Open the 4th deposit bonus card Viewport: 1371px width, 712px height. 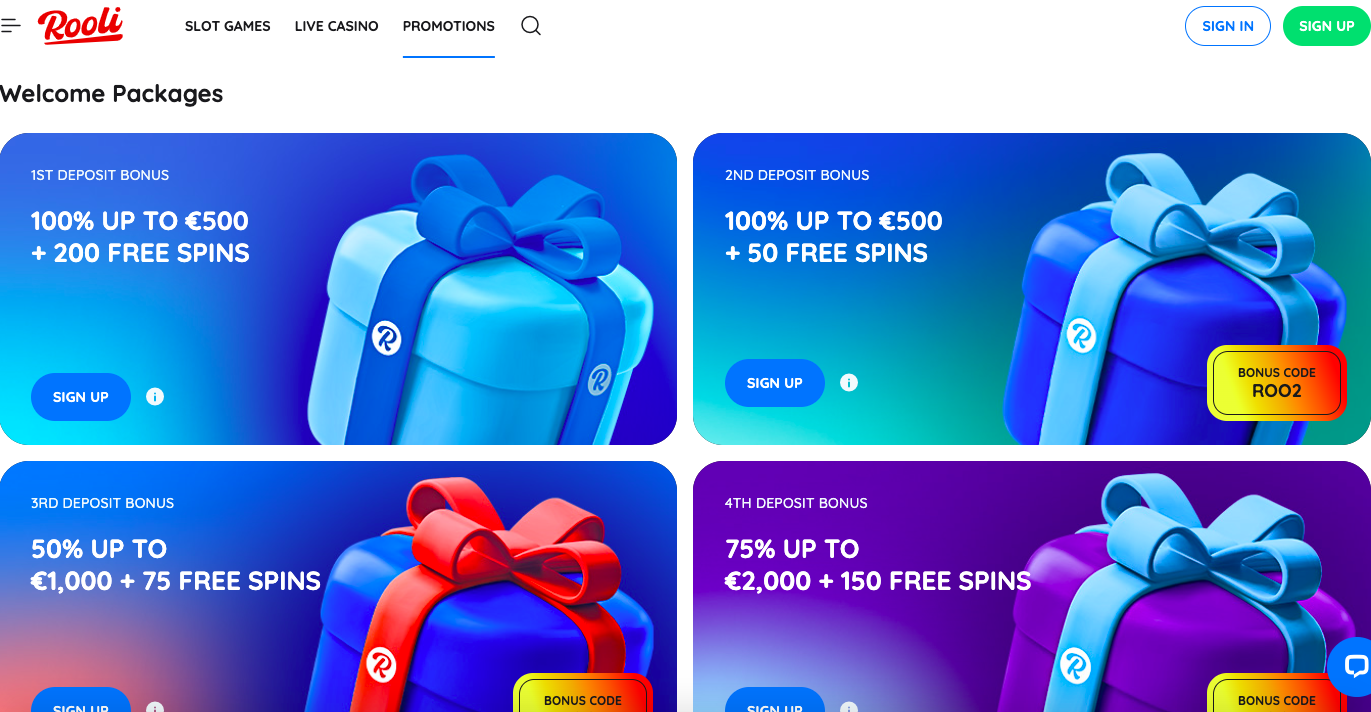pyautogui.click(x=1032, y=587)
